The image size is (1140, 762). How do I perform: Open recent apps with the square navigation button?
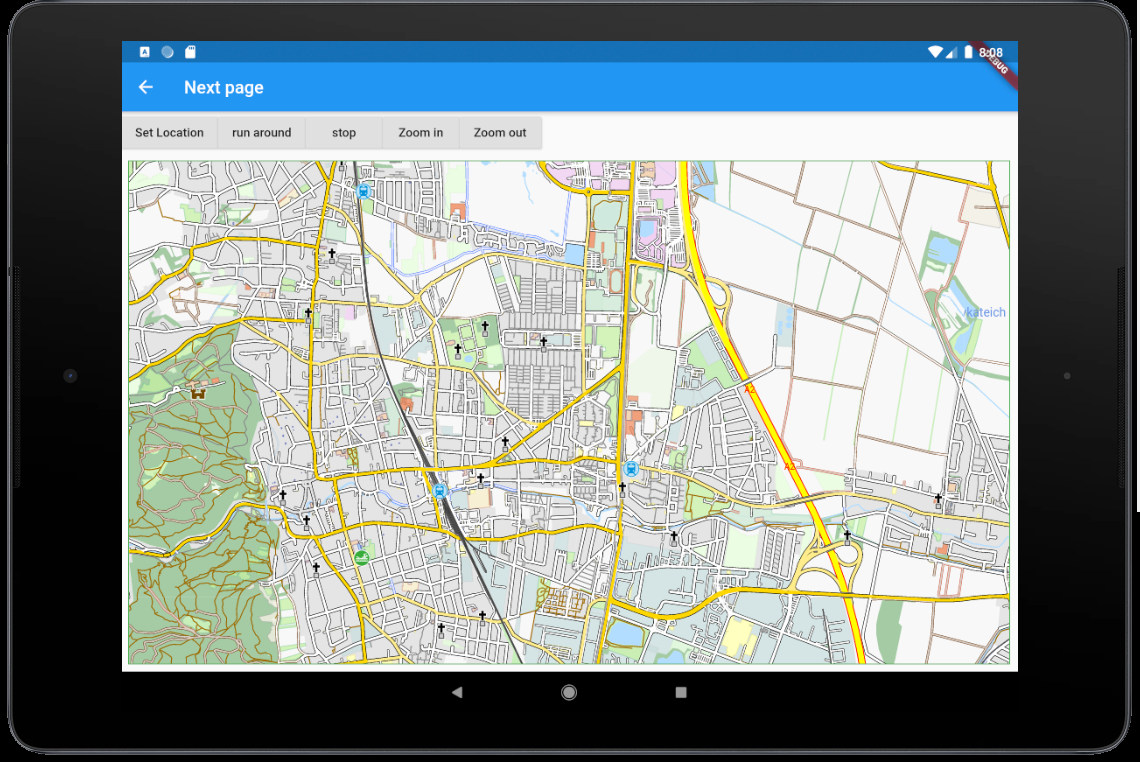point(679,692)
